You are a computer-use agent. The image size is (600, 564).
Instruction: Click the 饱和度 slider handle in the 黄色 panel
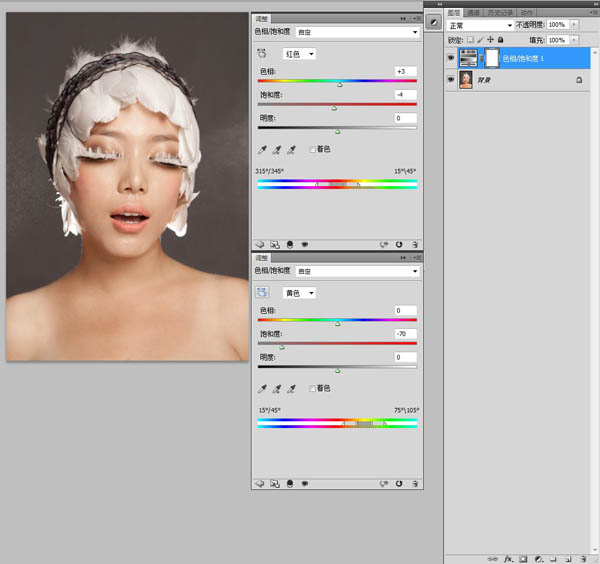281,347
